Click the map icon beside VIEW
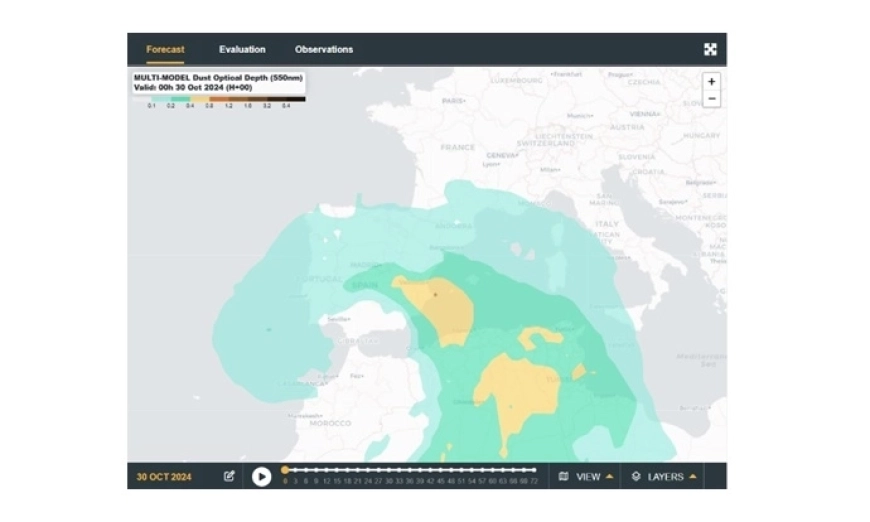This screenshot has height=522, width=870. click(564, 477)
